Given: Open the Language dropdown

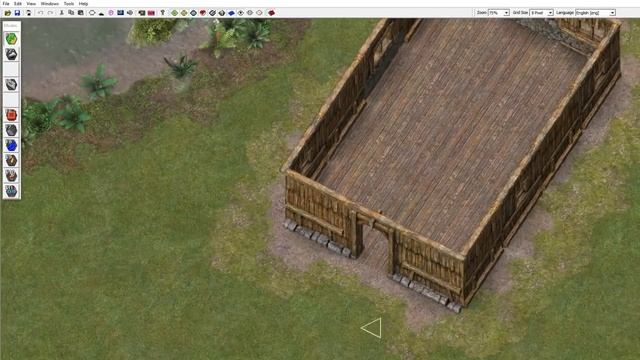Looking at the screenshot, I should 595,13.
